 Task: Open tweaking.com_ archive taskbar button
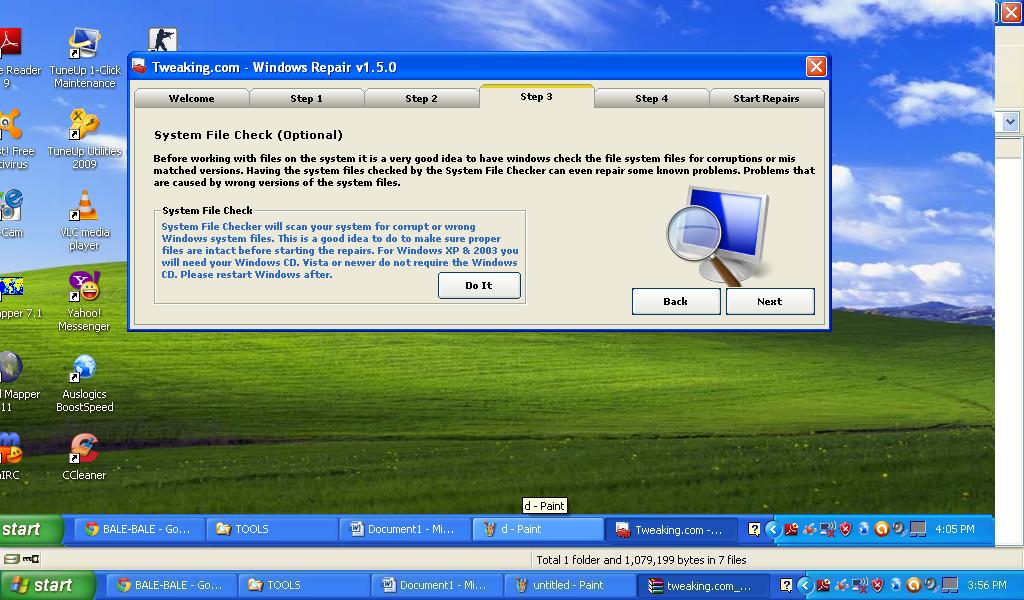tap(703, 585)
